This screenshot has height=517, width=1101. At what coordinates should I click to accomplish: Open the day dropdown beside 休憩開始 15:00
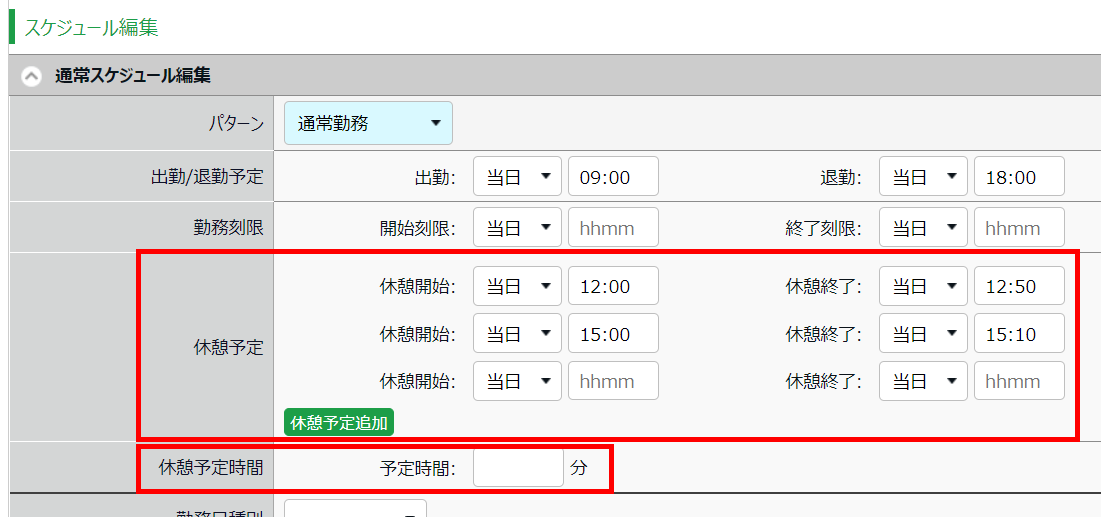coord(517,334)
